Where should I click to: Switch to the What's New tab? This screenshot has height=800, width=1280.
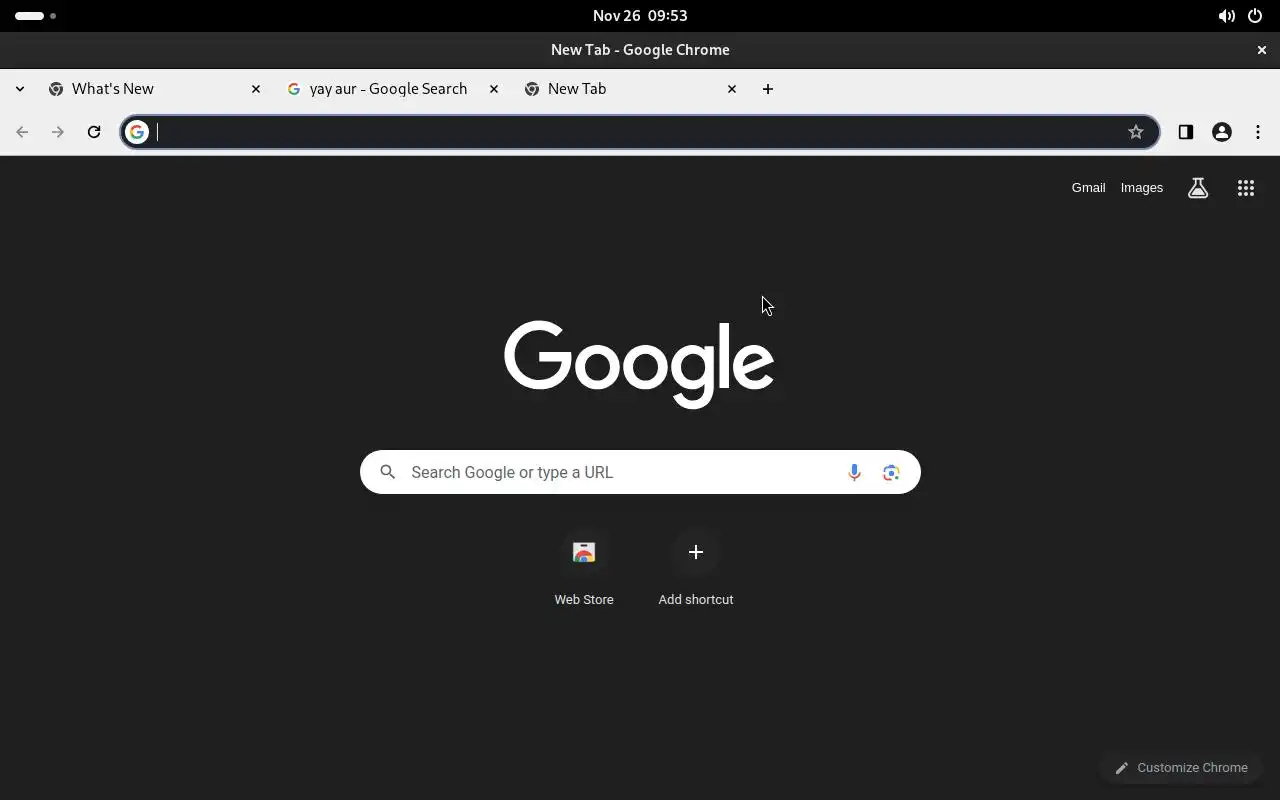click(155, 89)
